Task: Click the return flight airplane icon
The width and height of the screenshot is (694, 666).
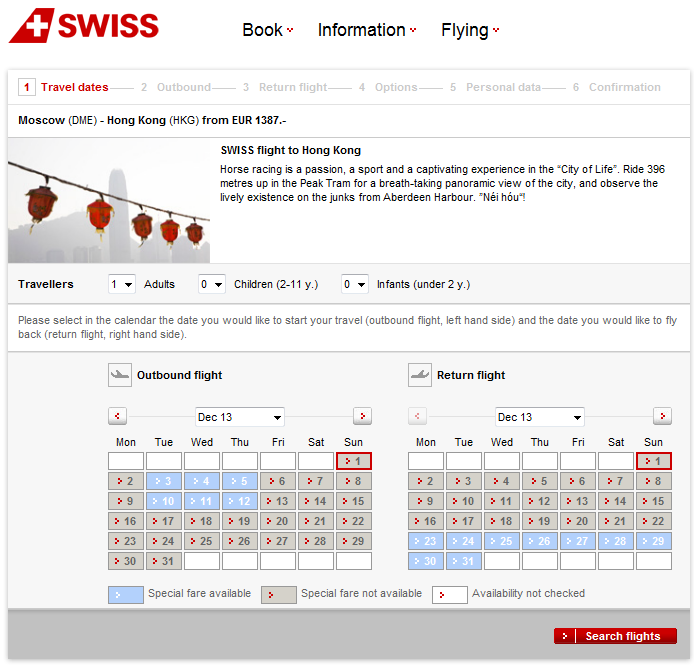Action: (x=419, y=375)
